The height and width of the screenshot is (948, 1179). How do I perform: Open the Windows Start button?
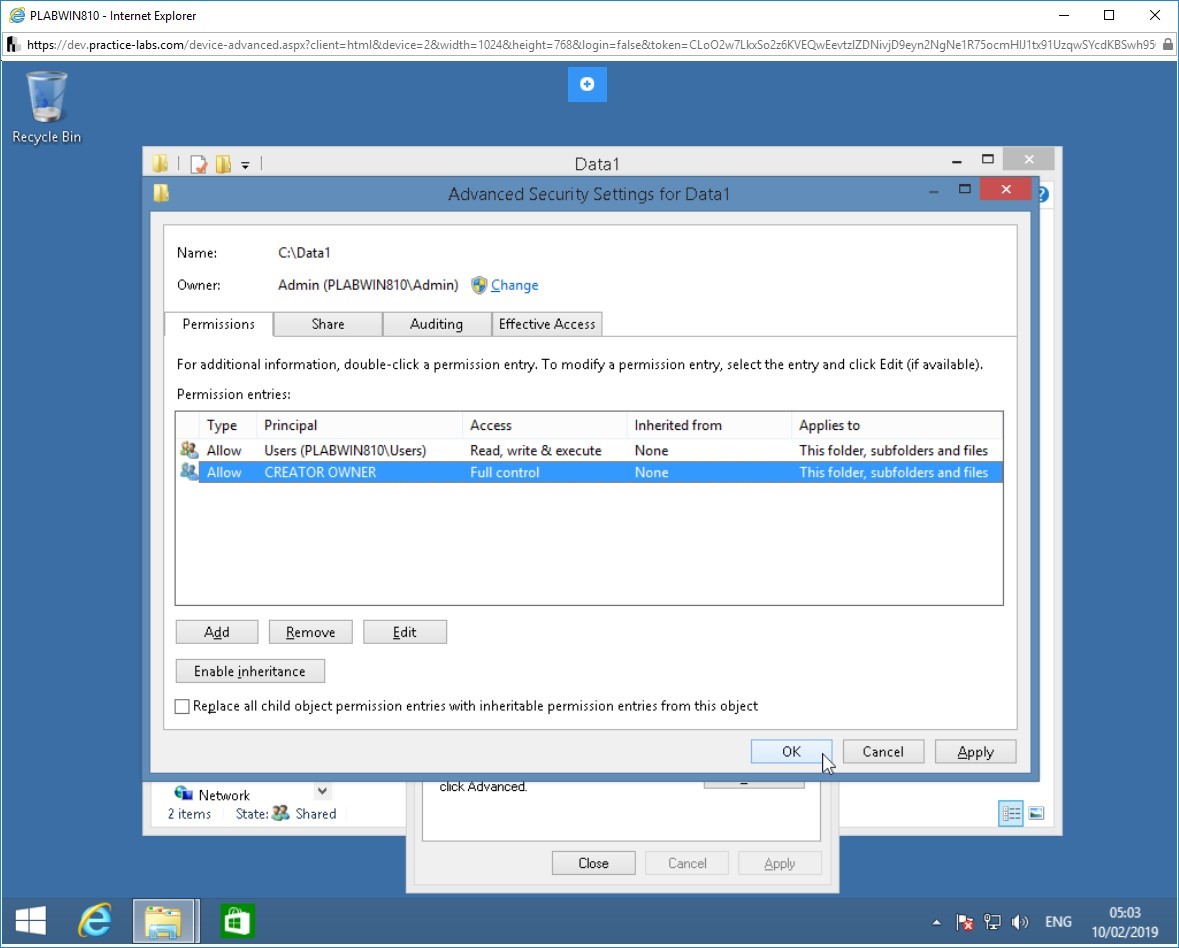[31, 920]
